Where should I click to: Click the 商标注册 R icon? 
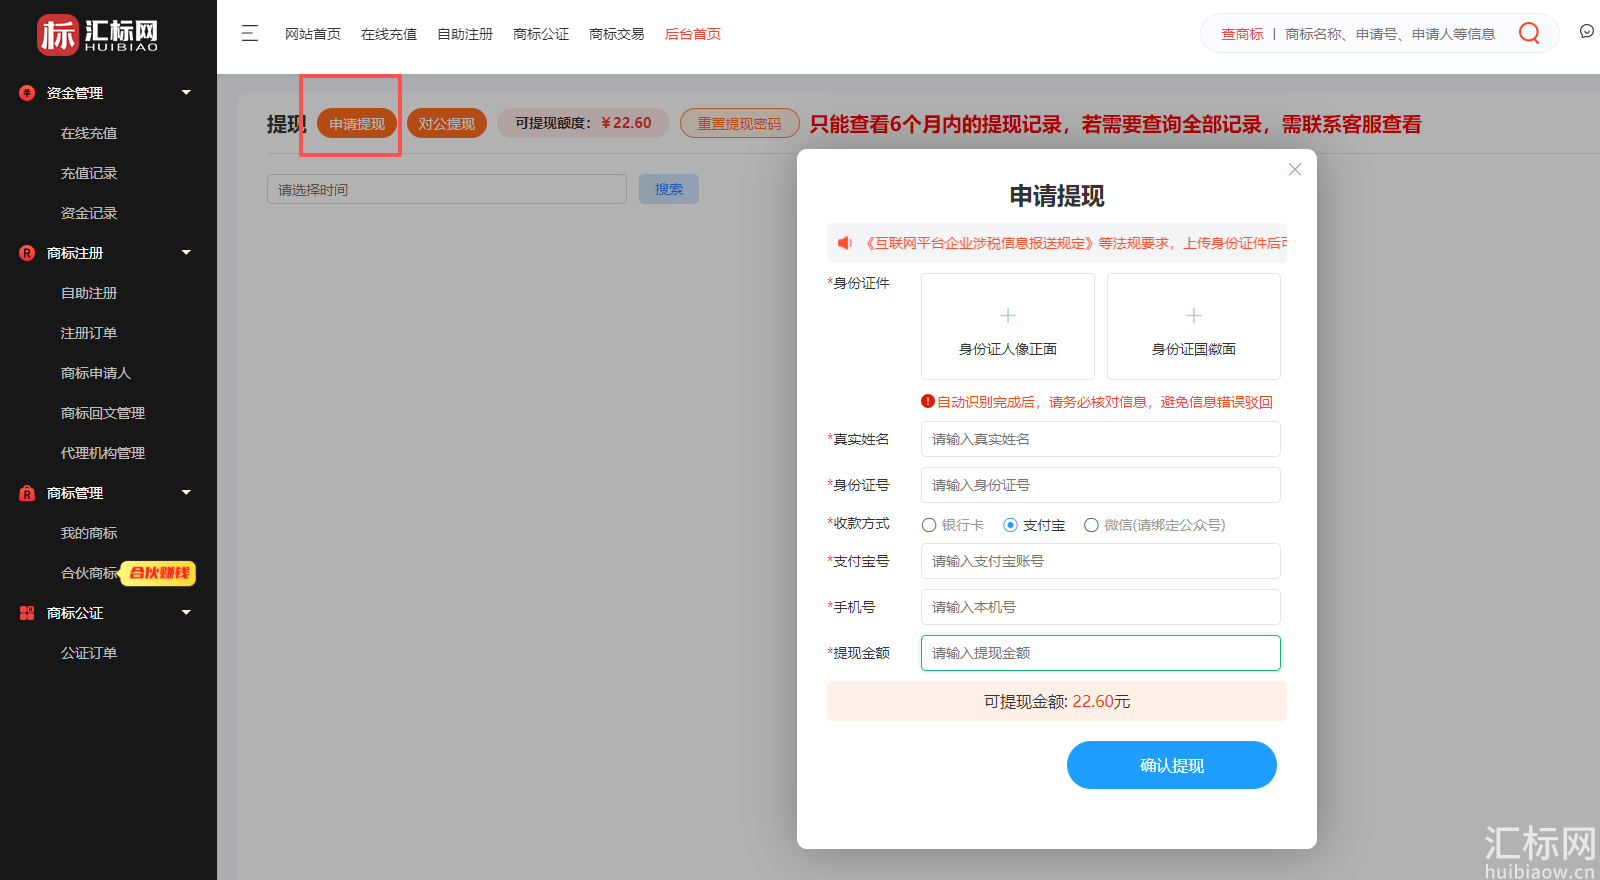[x=27, y=253]
